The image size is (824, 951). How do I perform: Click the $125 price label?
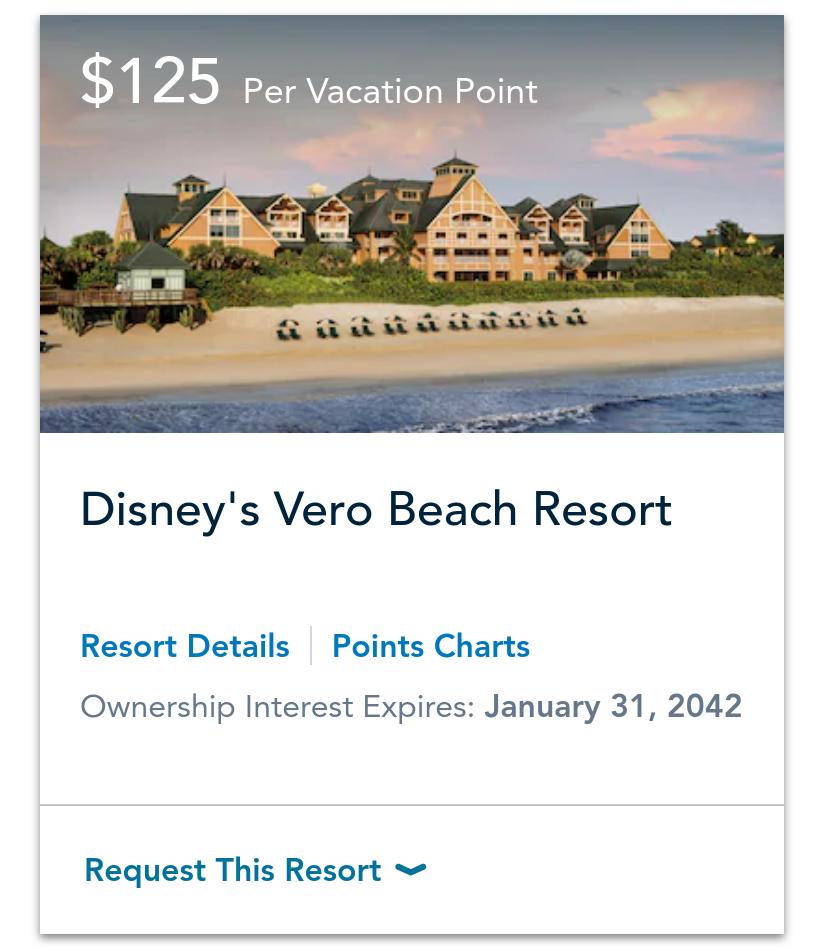(x=150, y=80)
